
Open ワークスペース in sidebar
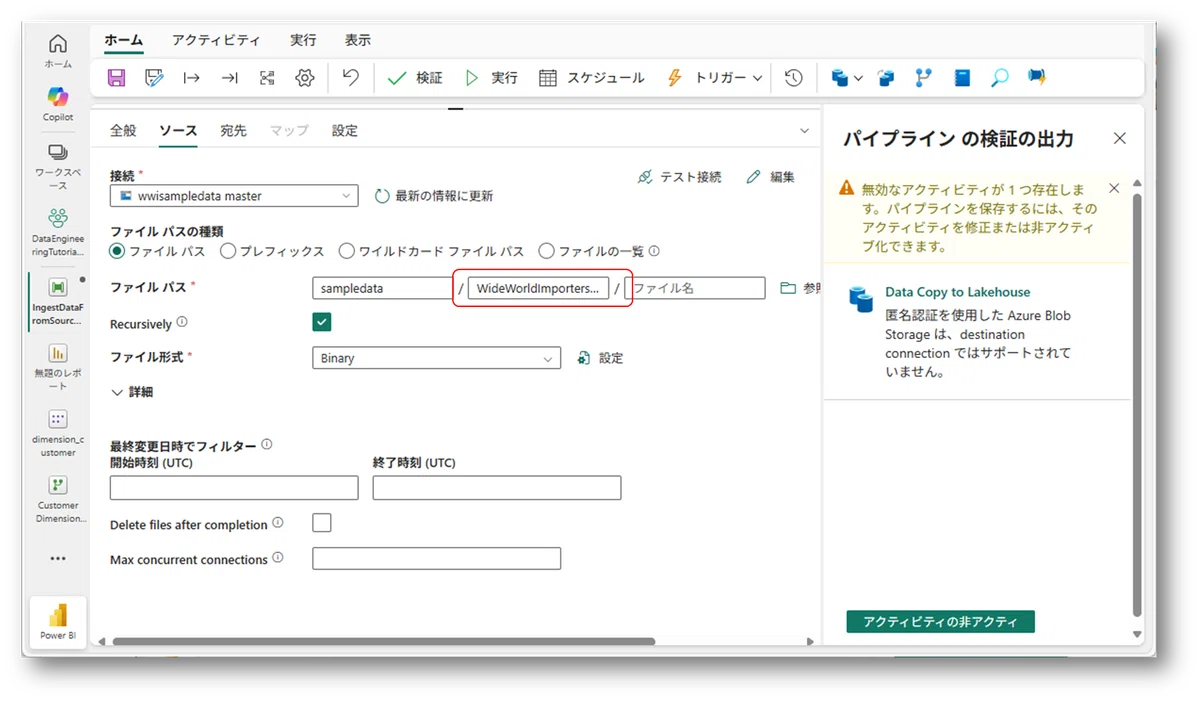pos(58,167)
